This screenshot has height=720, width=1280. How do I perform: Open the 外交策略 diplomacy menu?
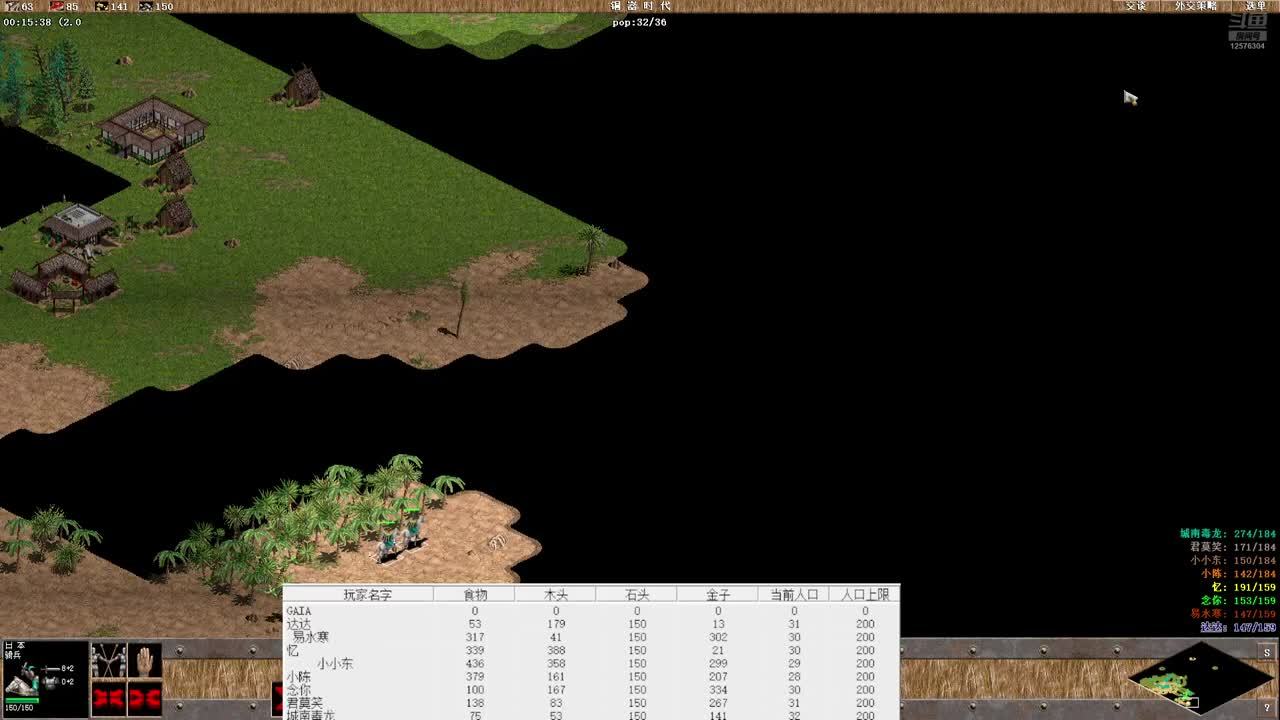point(1196,6)
